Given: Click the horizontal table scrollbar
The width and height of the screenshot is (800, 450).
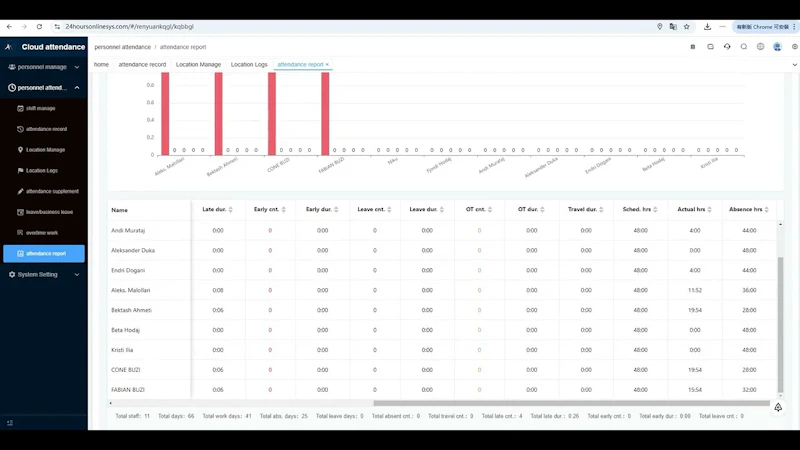Looking at the screenshot, I should pyautogui.click(x=571, y=403).
